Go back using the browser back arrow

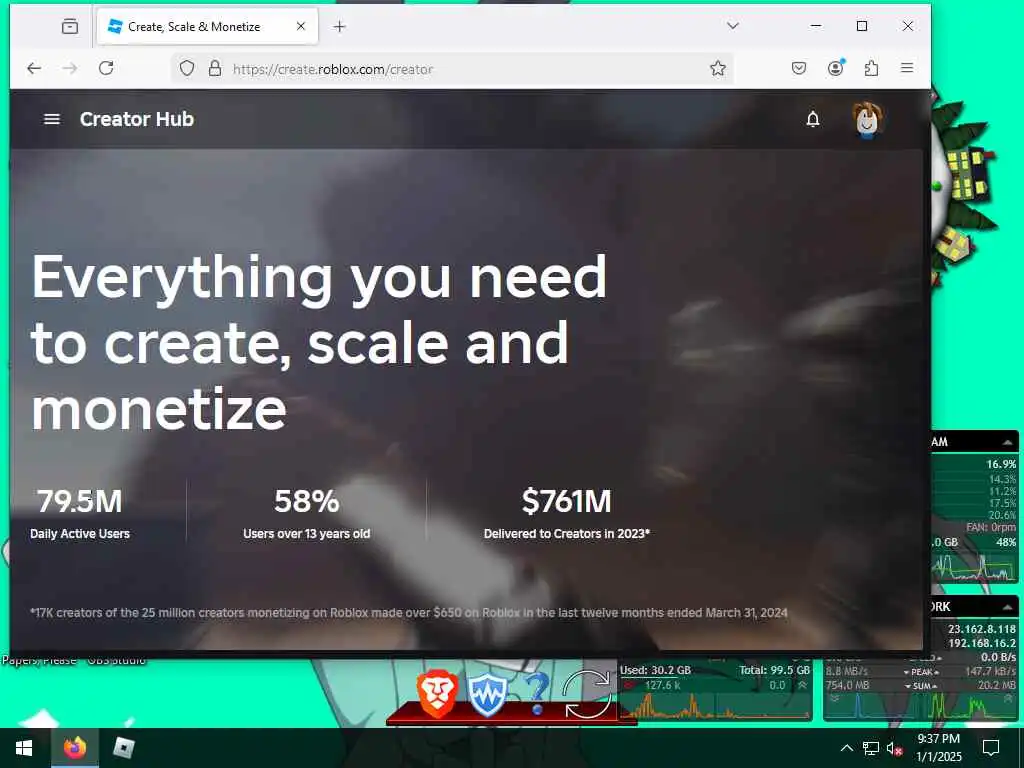click(34, 68)
